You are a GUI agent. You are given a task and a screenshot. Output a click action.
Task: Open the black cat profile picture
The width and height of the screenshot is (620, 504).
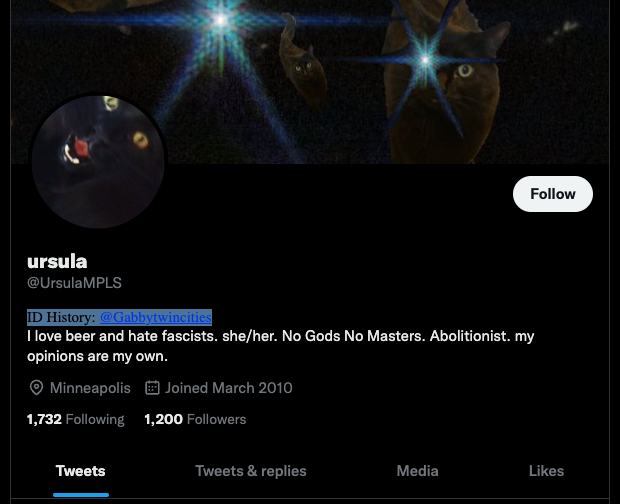pos(98,162)
